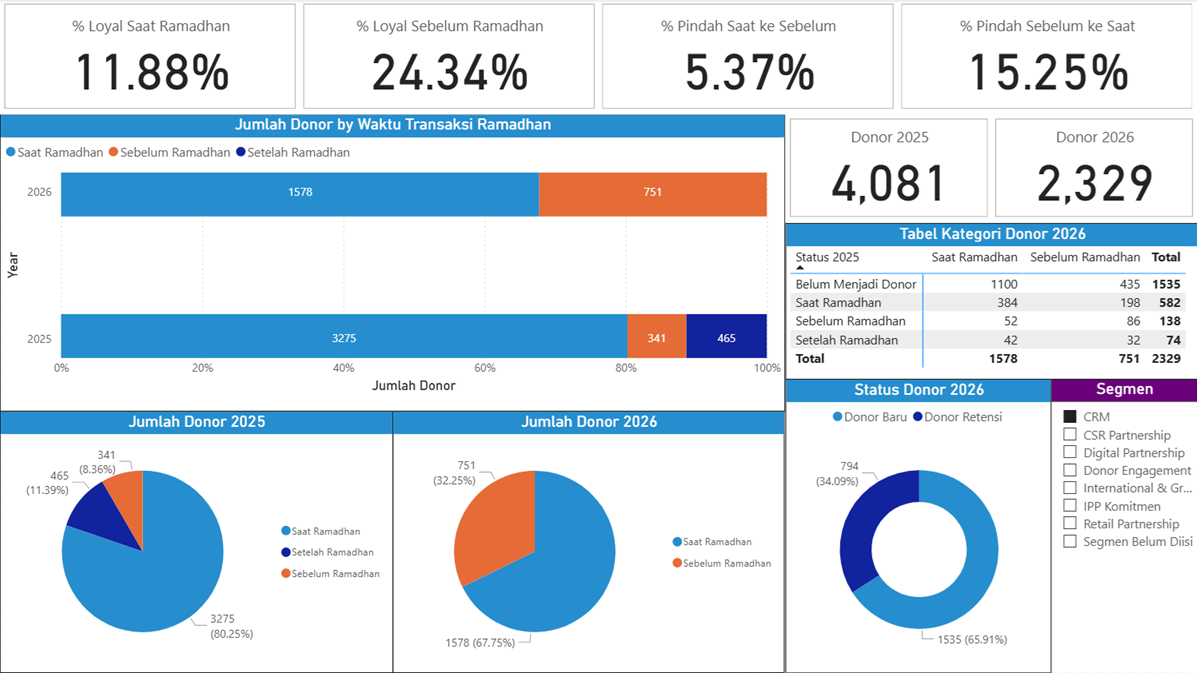Click the table cell value 1100

pos(1004,284)
